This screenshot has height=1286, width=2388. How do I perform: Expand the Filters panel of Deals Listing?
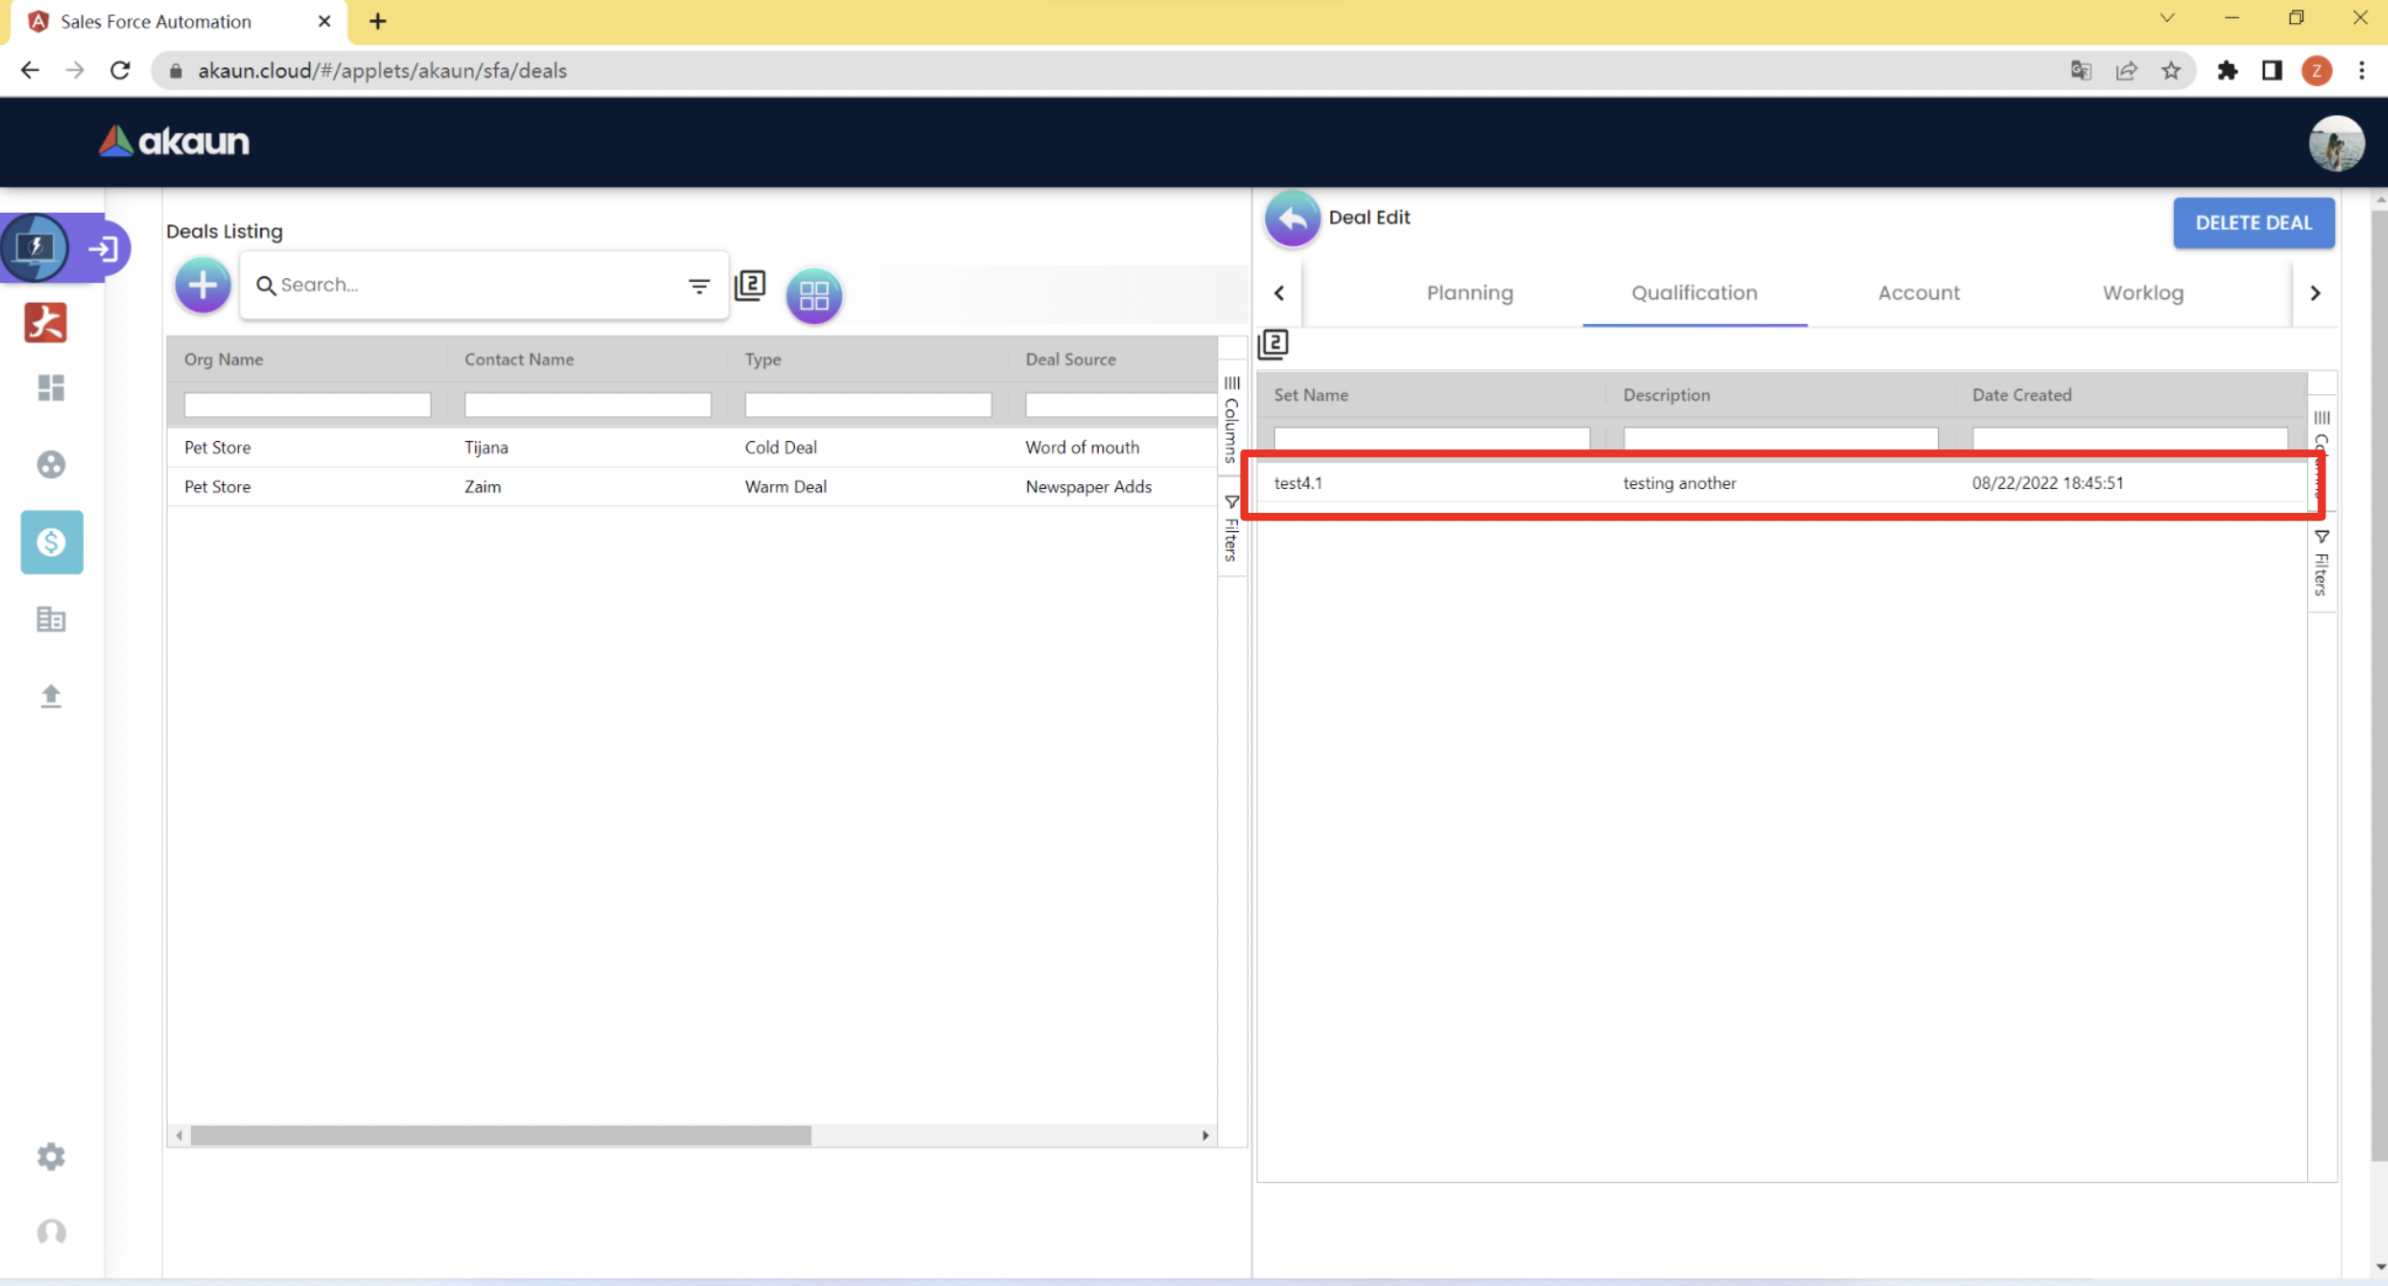click(1231, 528)
